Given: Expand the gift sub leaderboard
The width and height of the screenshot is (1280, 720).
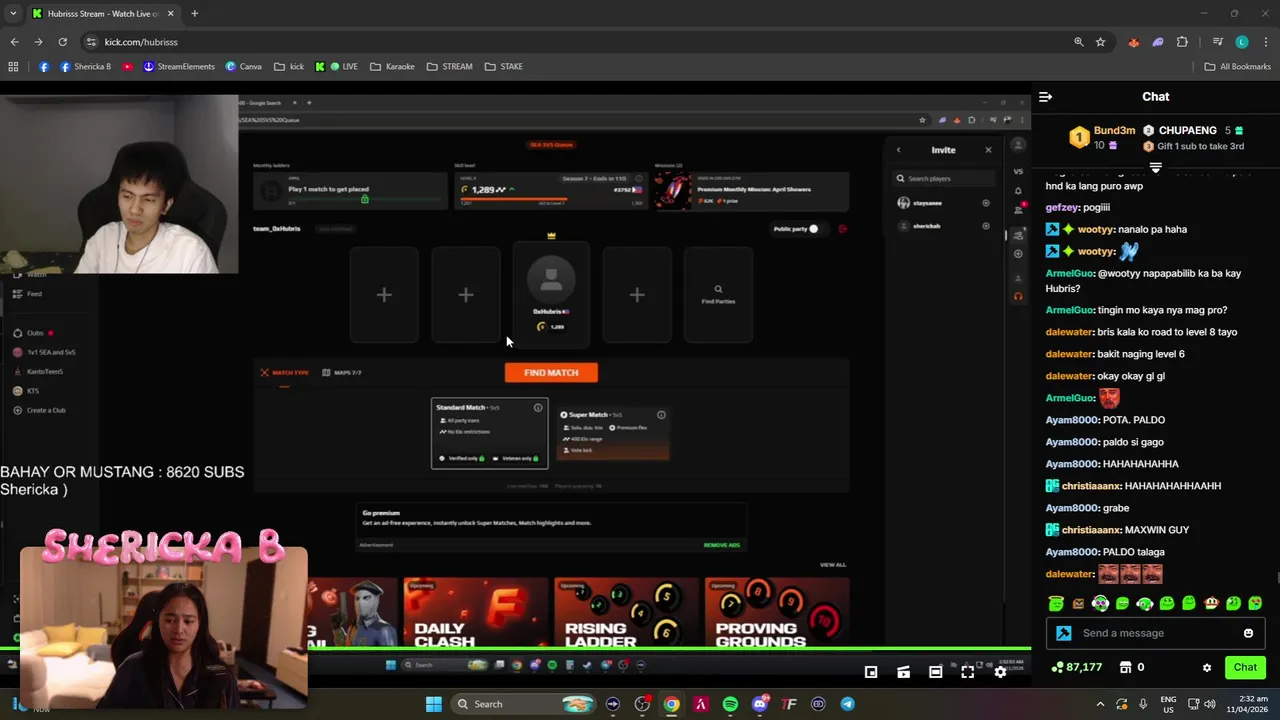Looking at the screenshot, I should [1156, 168].
